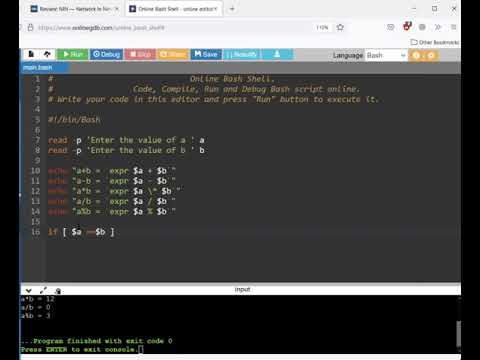Click the console scrollbar thumb
Screen dimensions: 480x360
coord(459,334)
